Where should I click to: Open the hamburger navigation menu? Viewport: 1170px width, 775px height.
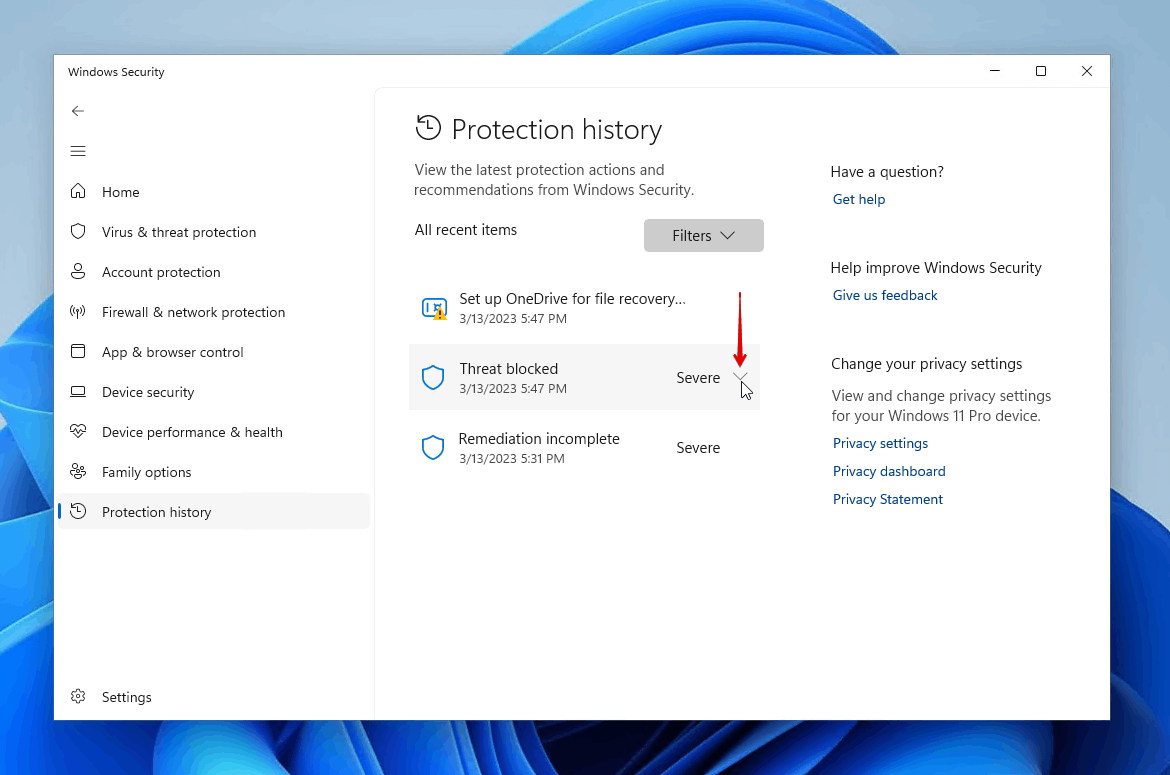tap(78, 151)
